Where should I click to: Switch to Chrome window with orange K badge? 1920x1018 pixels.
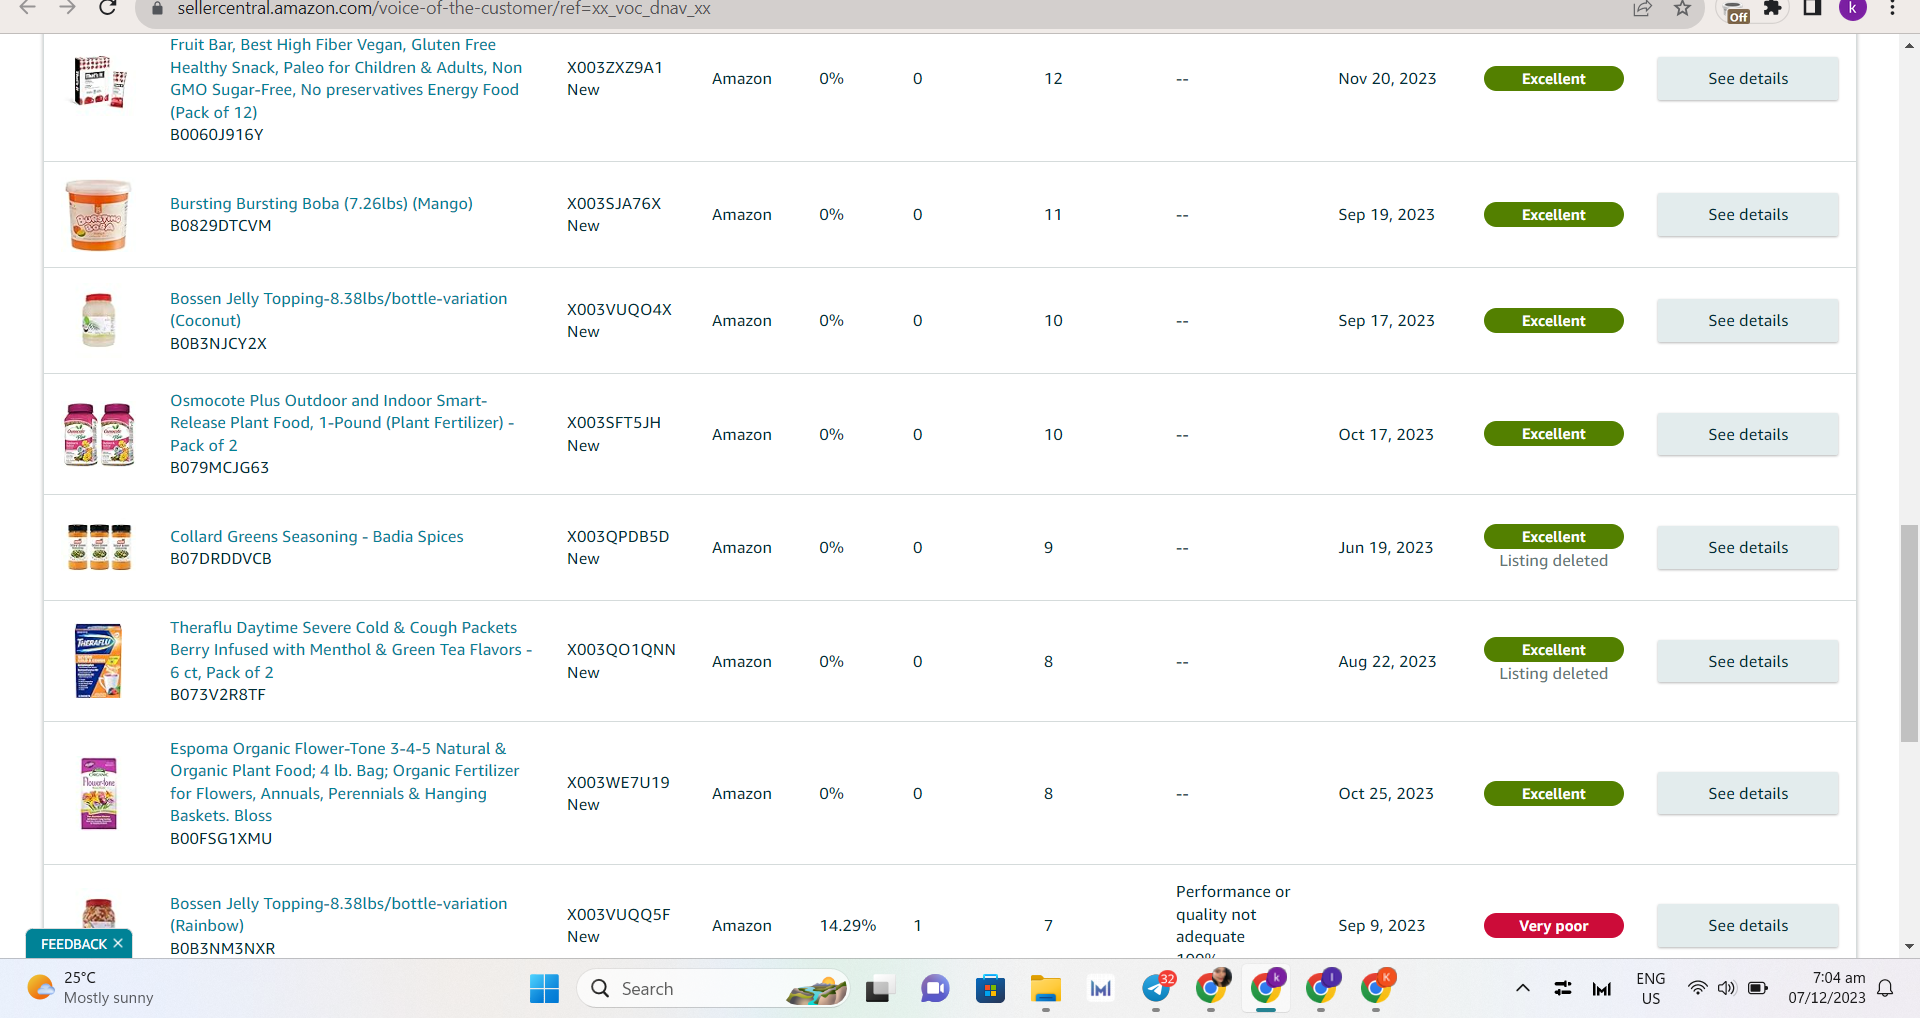coord(1377,988)
